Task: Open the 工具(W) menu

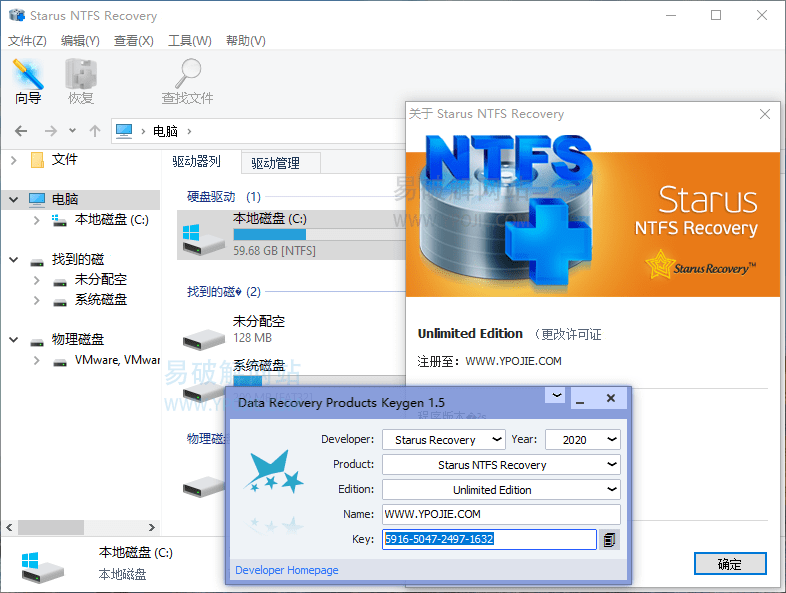Action: (189, 41)
